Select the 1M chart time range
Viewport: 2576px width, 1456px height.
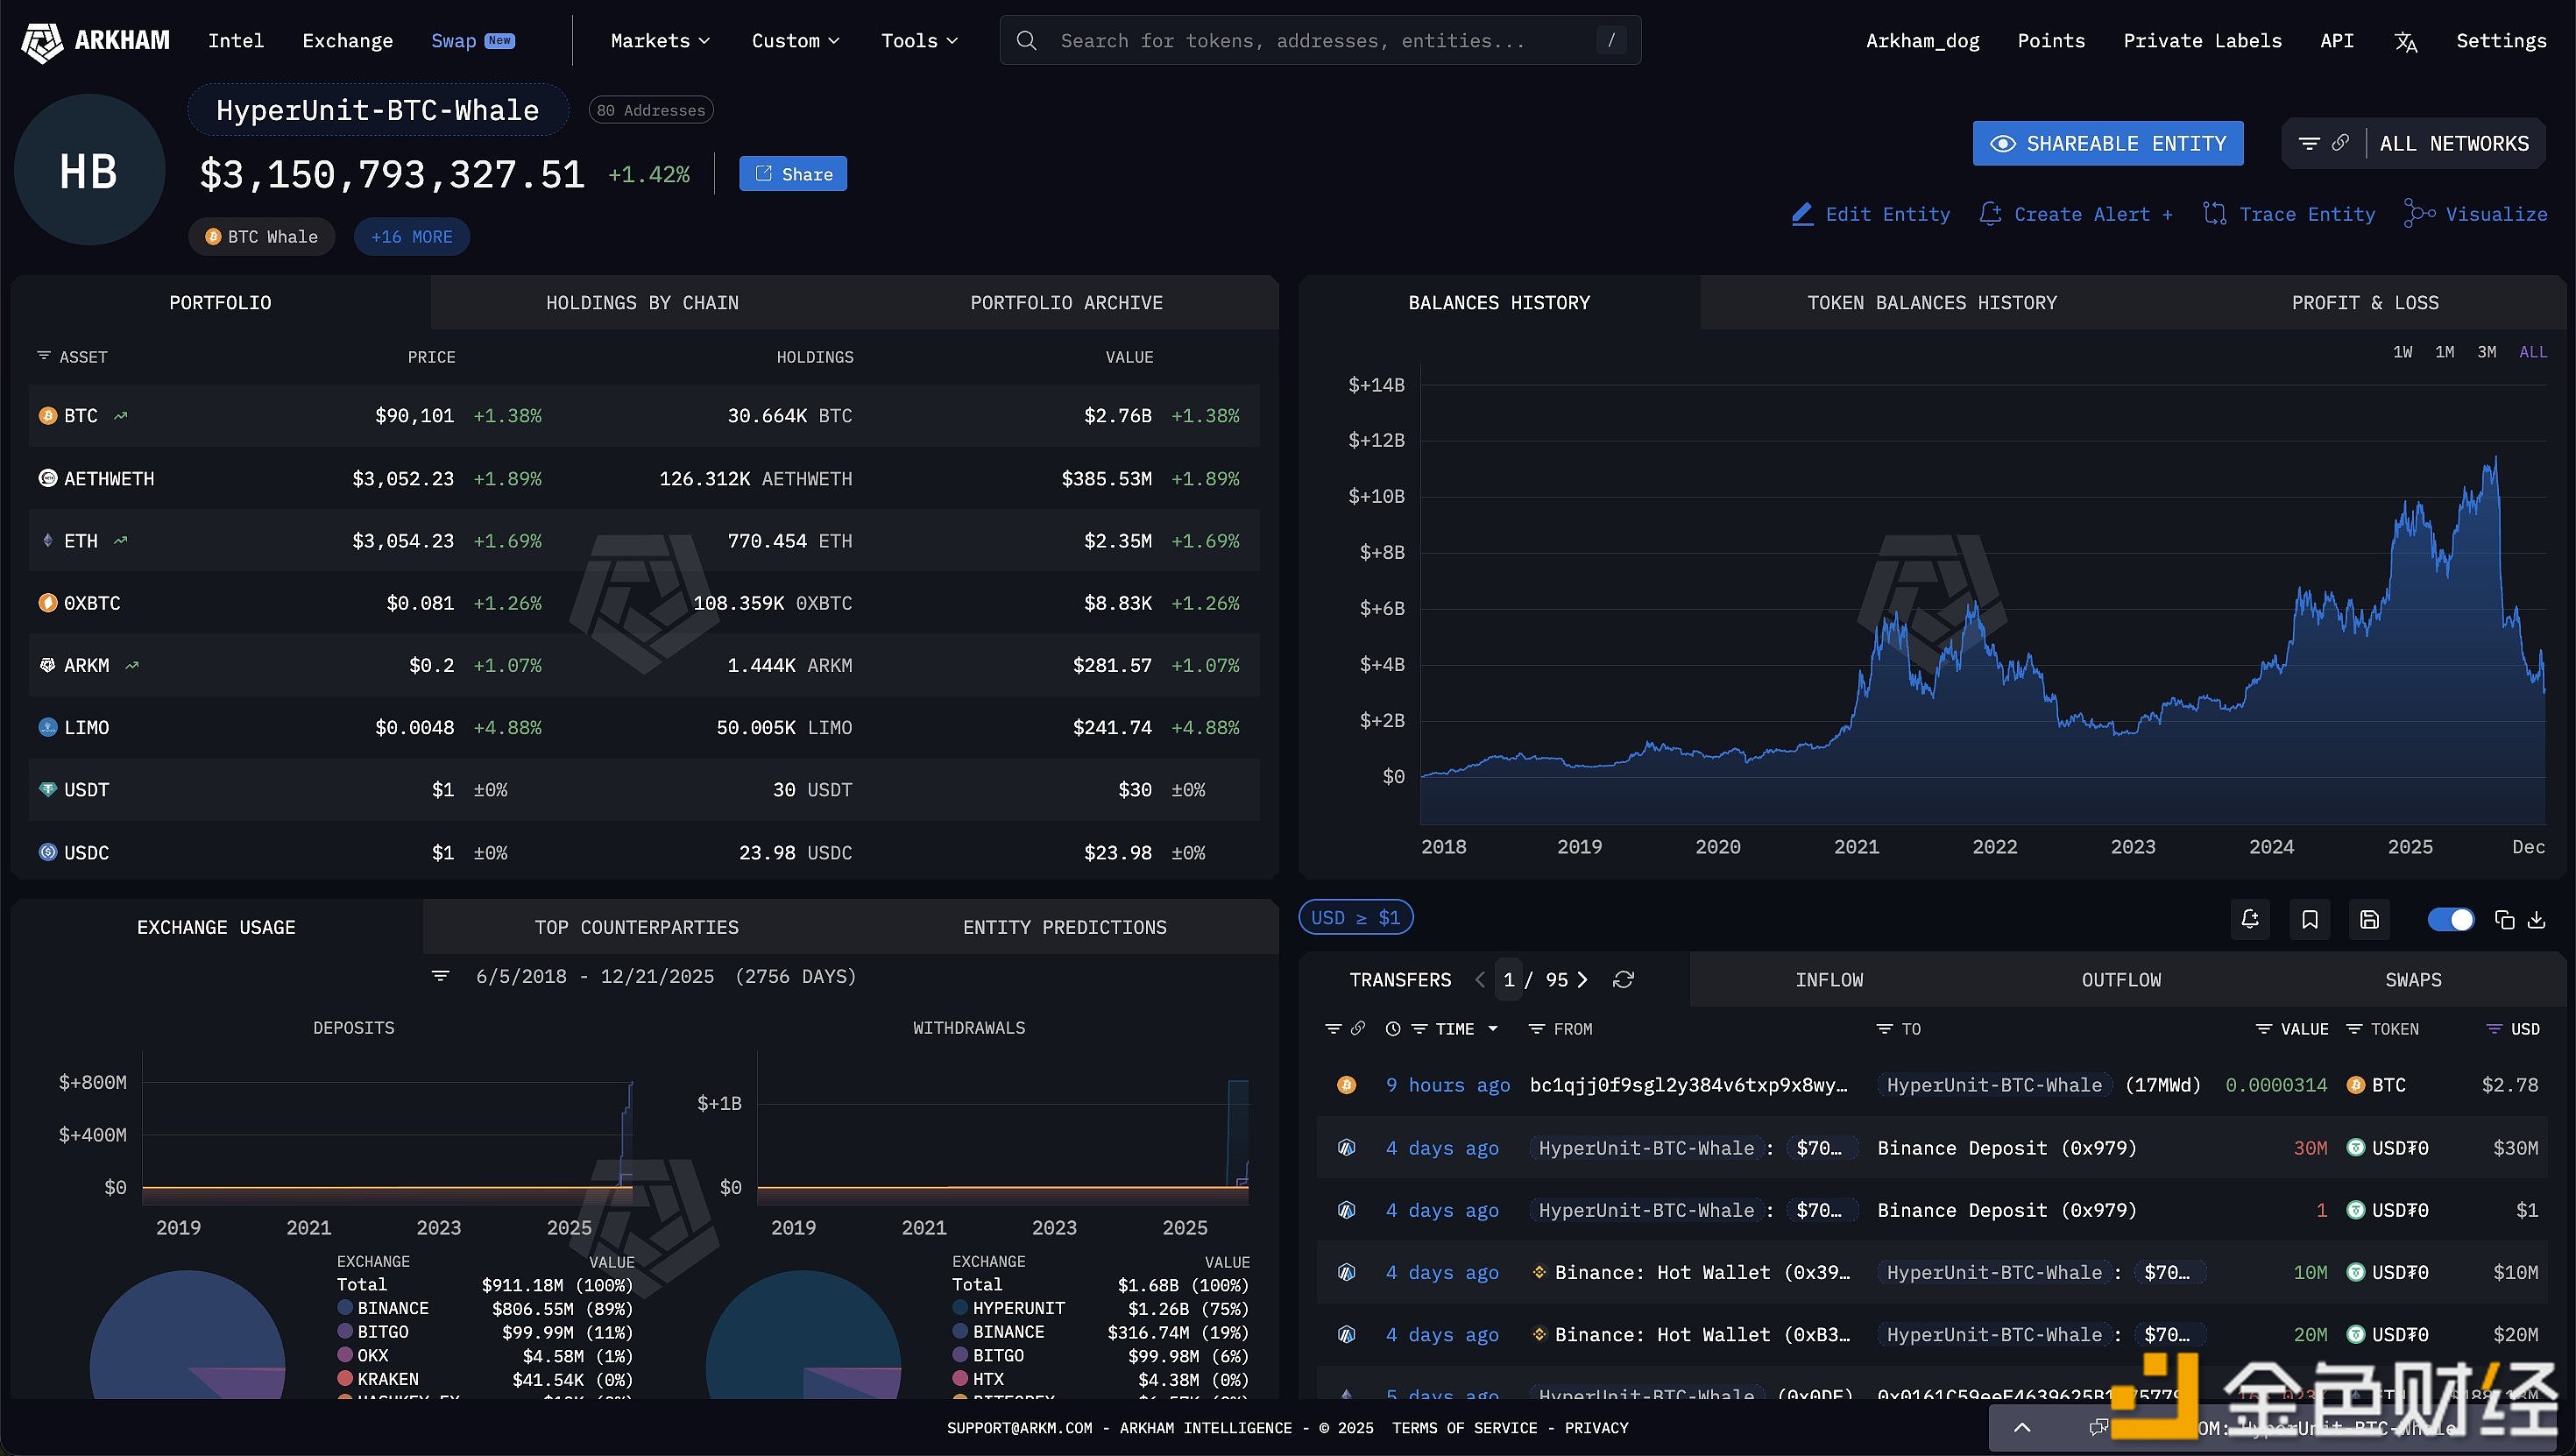coord(2444,352)
